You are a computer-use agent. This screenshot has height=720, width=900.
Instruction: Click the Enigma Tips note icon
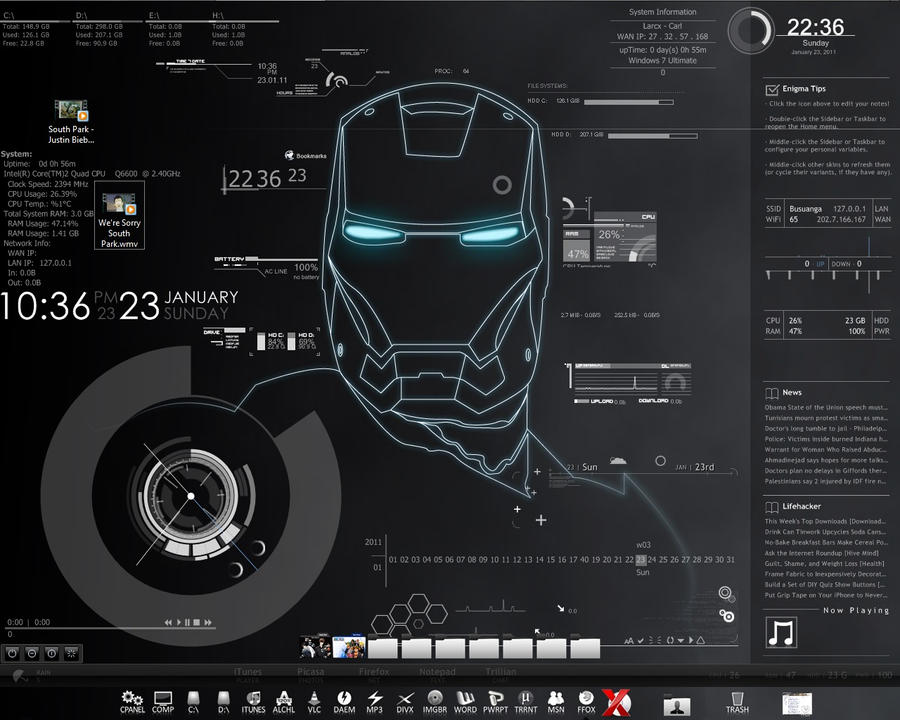pos(772,90)
